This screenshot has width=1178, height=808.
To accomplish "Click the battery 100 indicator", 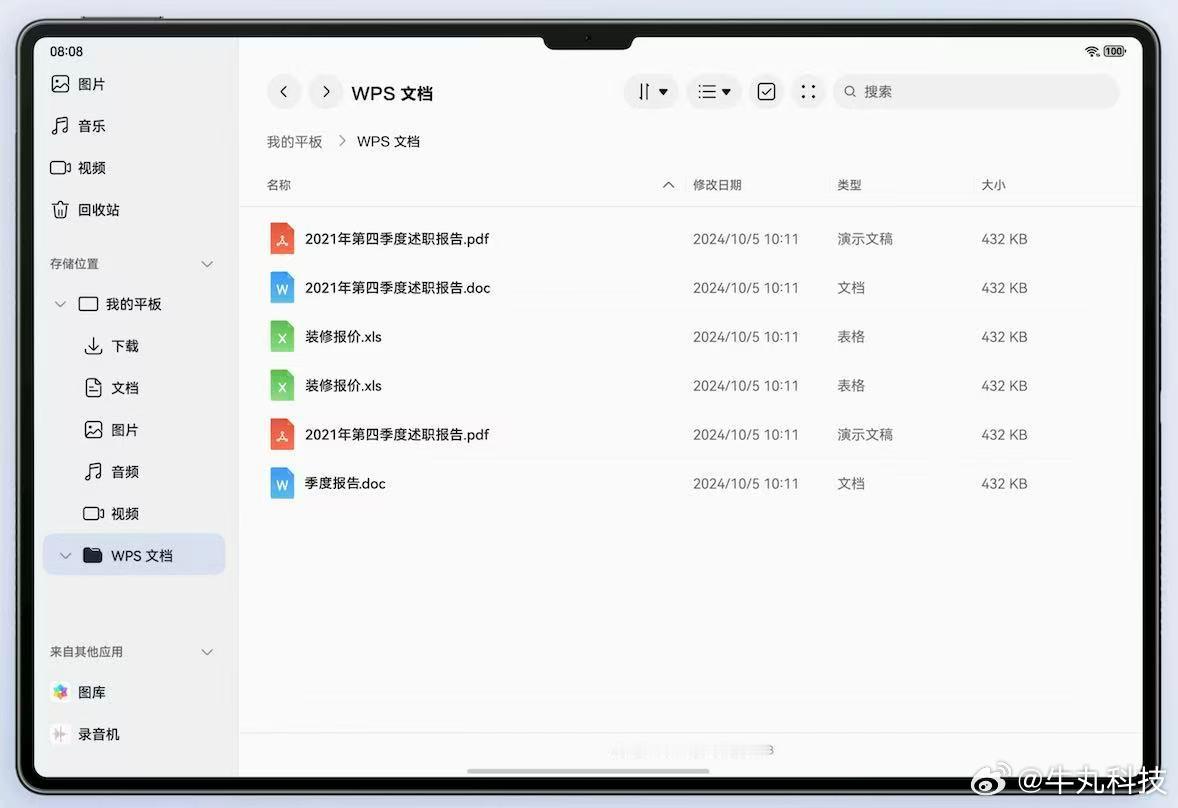I will [1114, 51].
